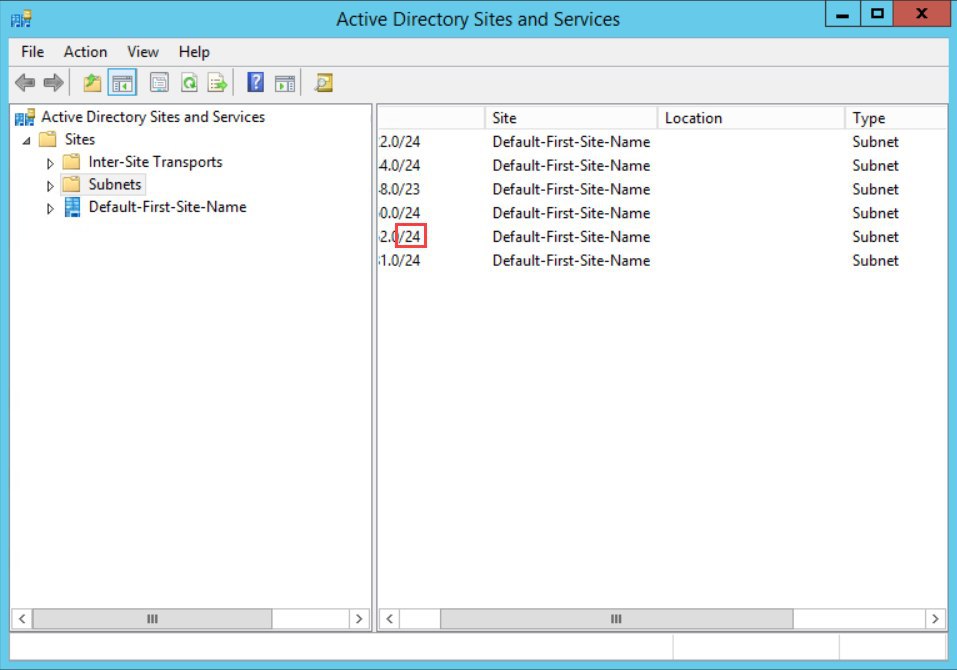The height and width of the screenshot is (670, 957).
Task: Select Subnets in the tree
Action: pos(115,184)
